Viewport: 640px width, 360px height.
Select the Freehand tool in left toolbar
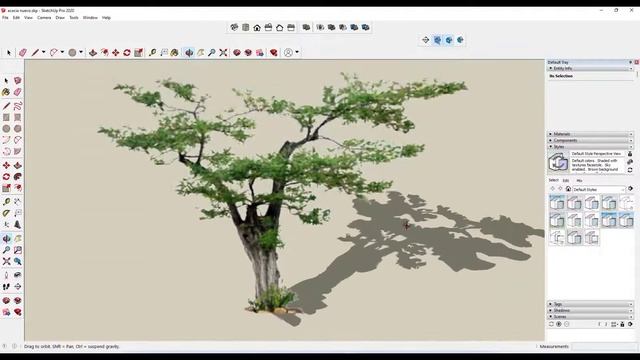pos(18,107)
